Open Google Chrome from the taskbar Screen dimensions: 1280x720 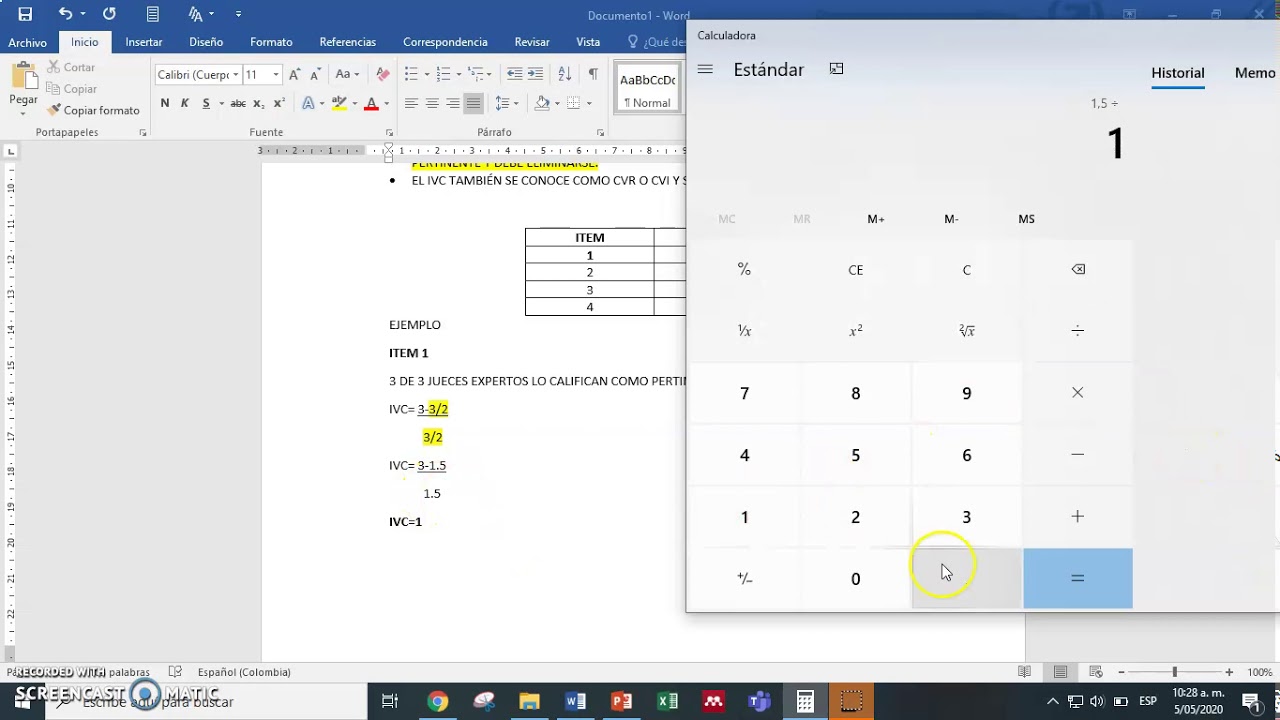[437, 701]
